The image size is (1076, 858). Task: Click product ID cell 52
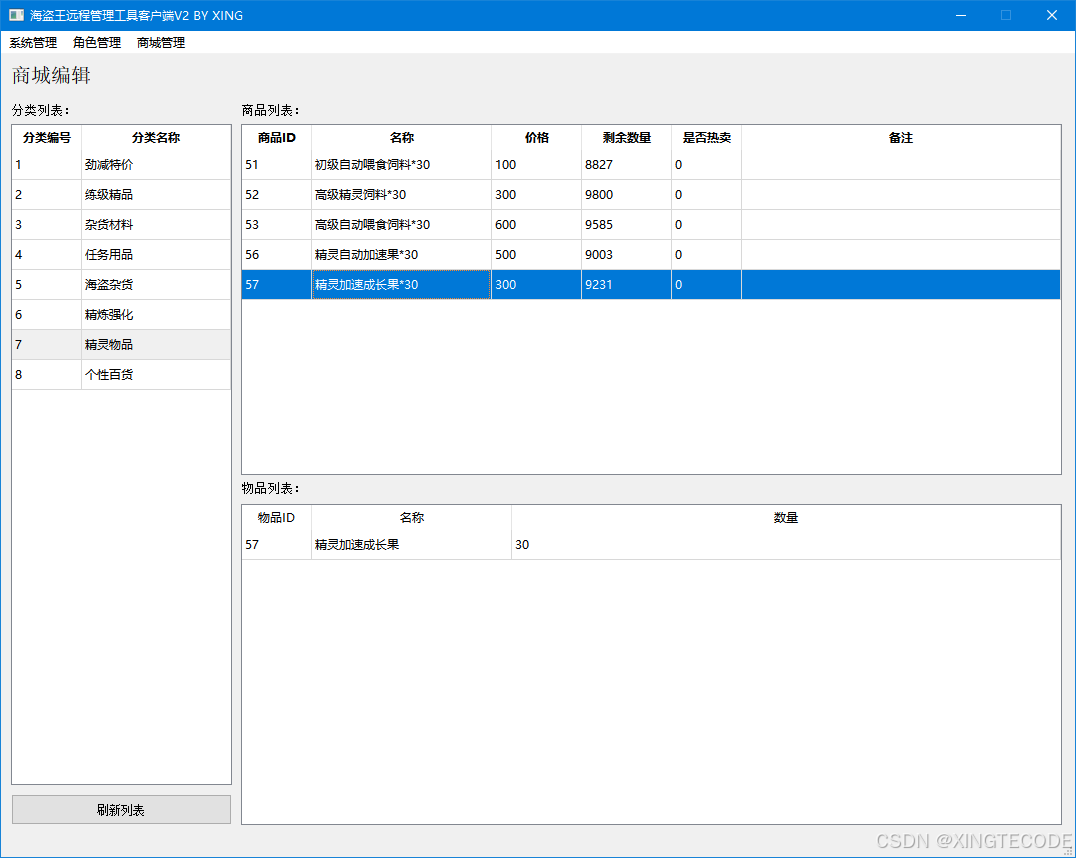click(x=277, y=195)
